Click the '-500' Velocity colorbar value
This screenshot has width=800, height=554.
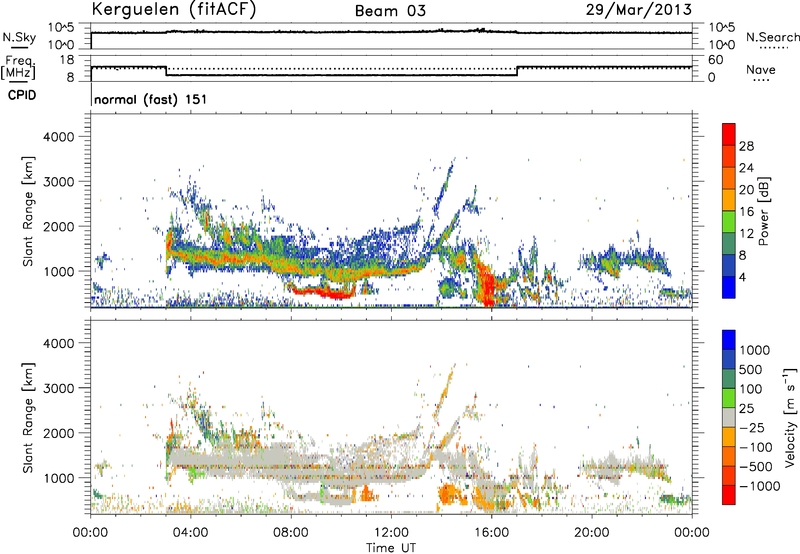point(756,466)
